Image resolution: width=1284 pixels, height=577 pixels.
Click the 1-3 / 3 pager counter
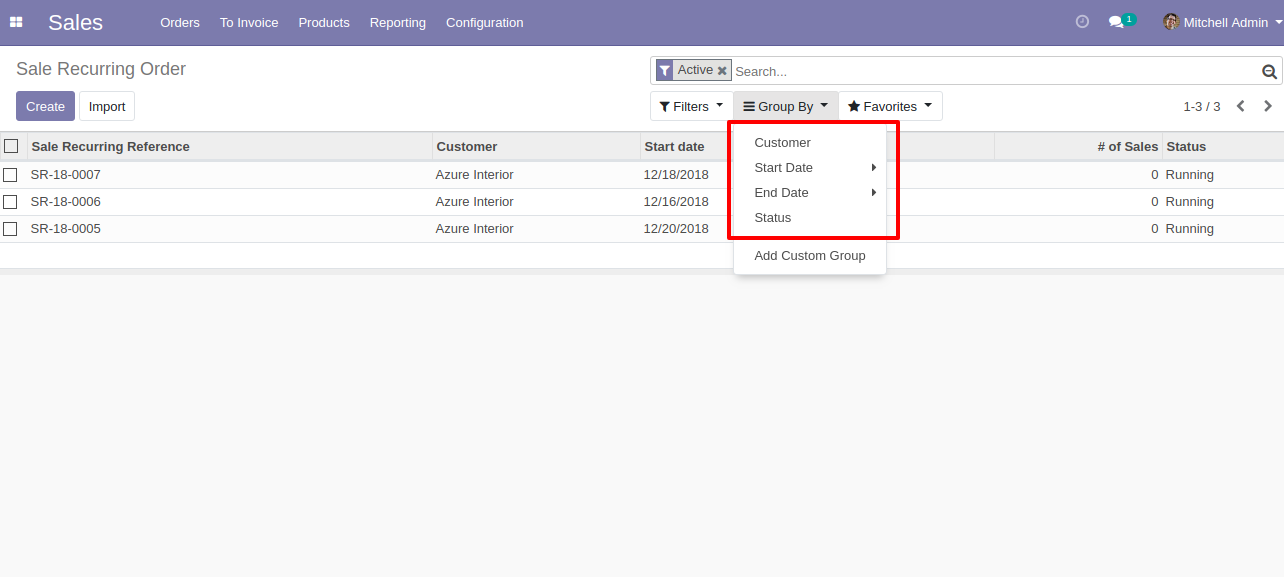click(1202, 106)
